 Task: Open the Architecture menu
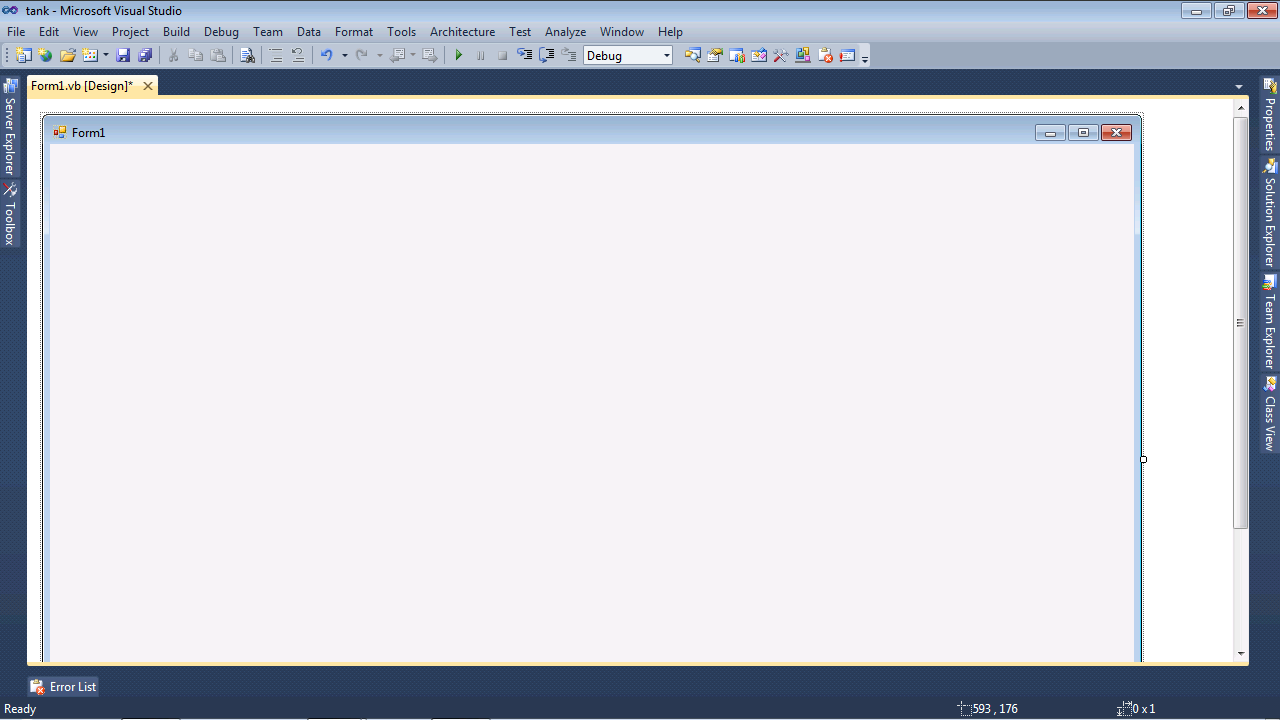[462, 32]
